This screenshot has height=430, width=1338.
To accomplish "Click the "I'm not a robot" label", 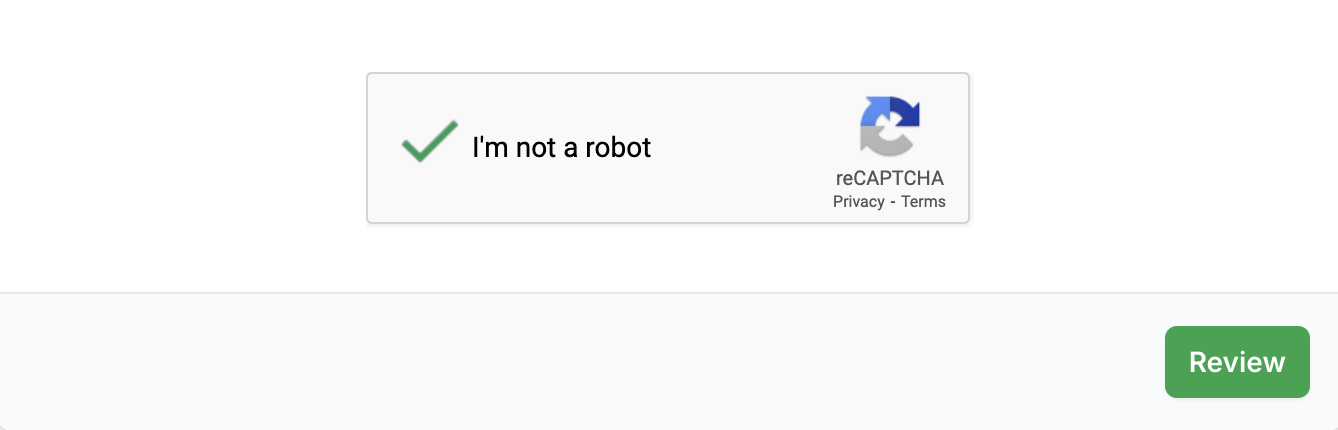I will [561, 148].
